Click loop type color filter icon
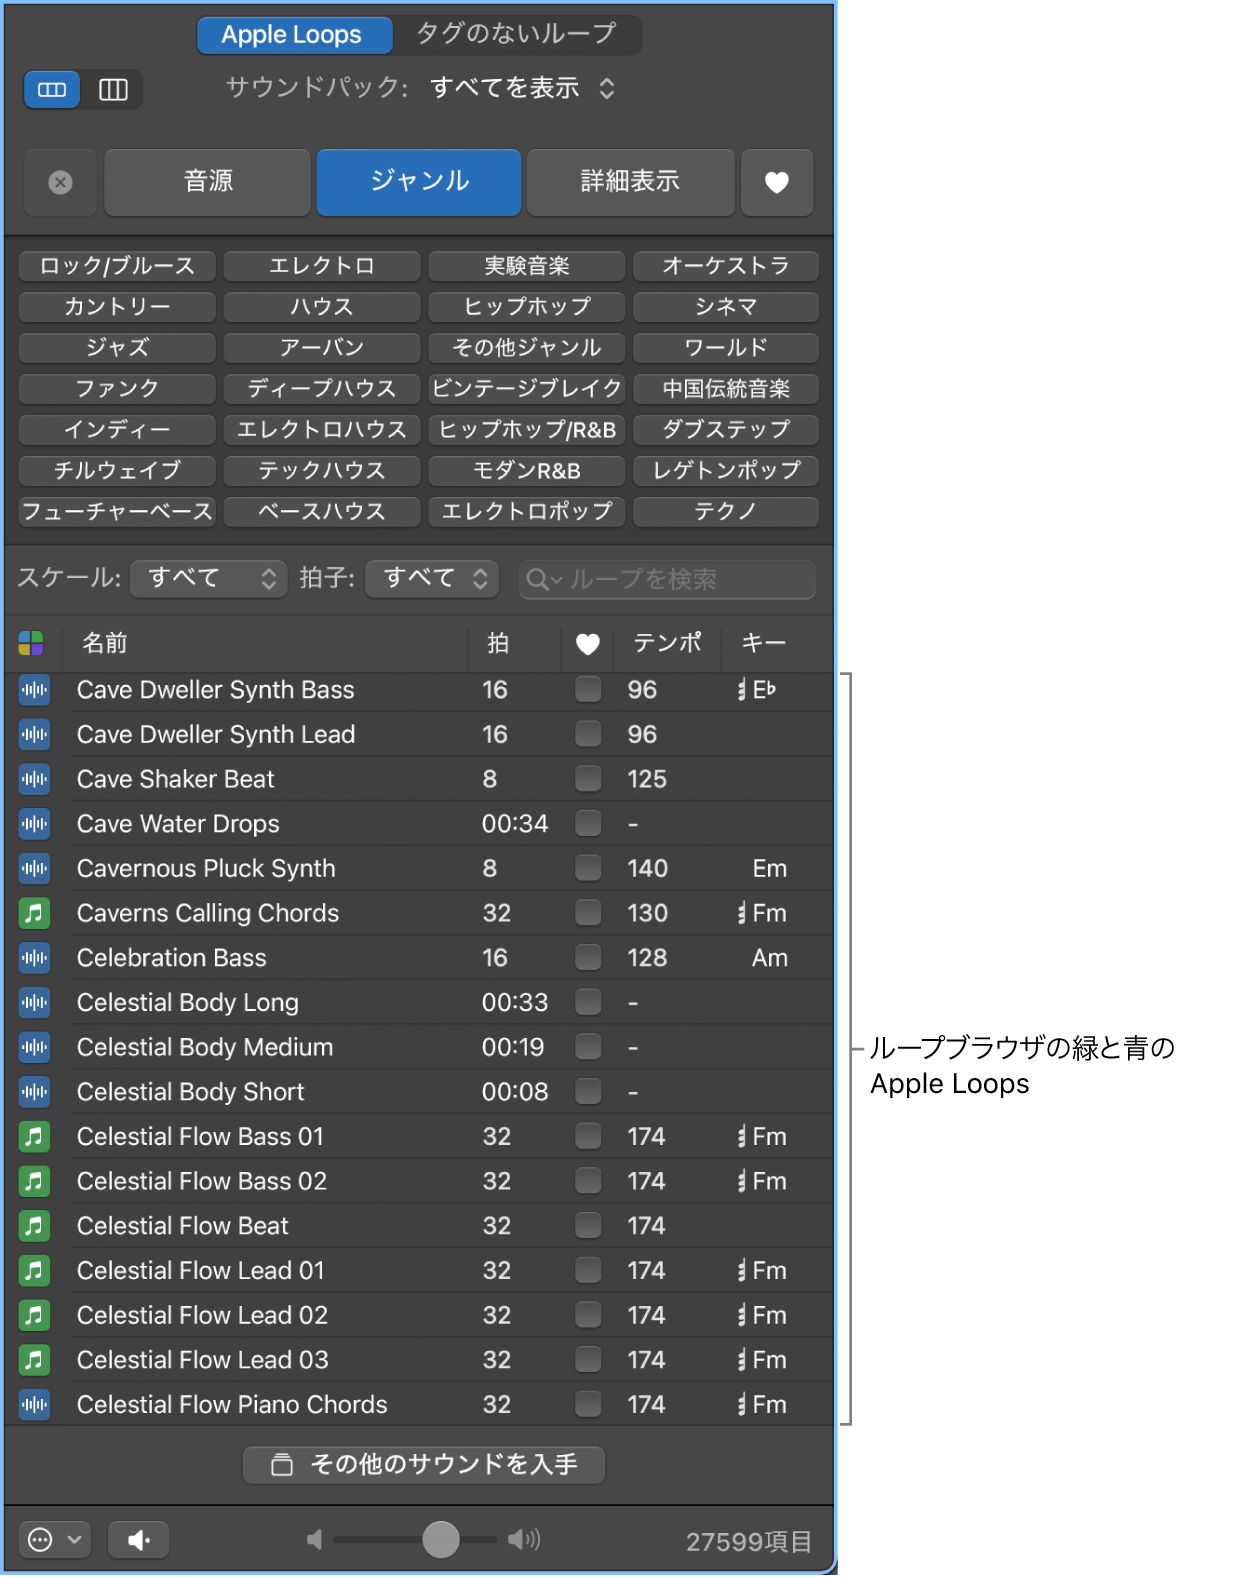This screenshot has height=1577, width=1250. coord(31,643)
